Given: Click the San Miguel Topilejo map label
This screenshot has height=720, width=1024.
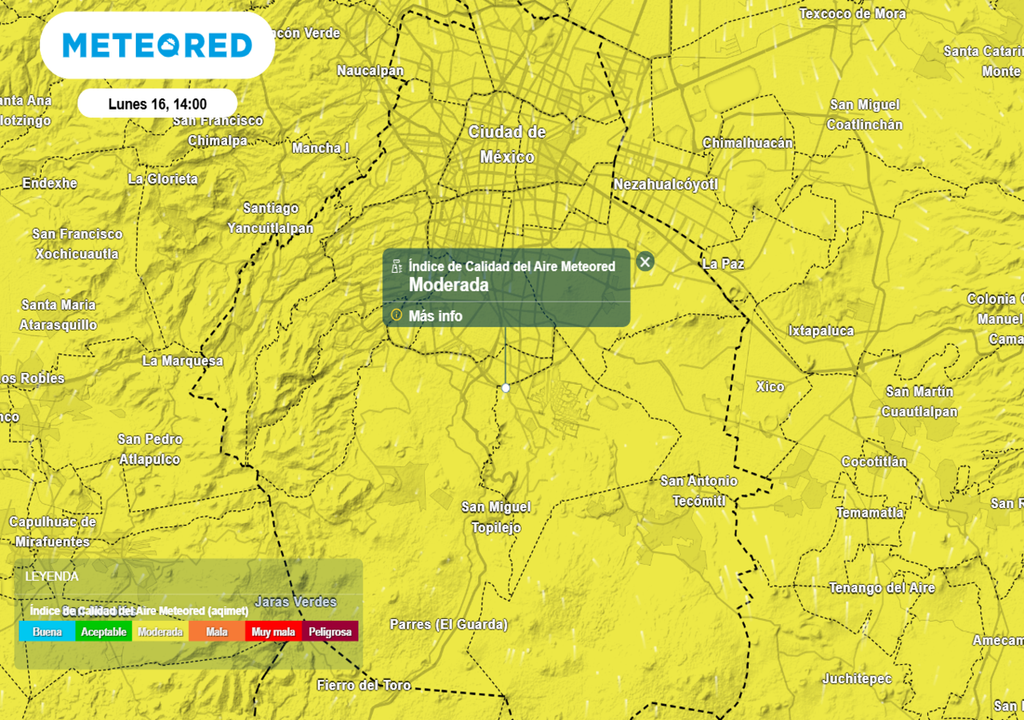Looking at the screenshot, I should [x=496, y=518].
